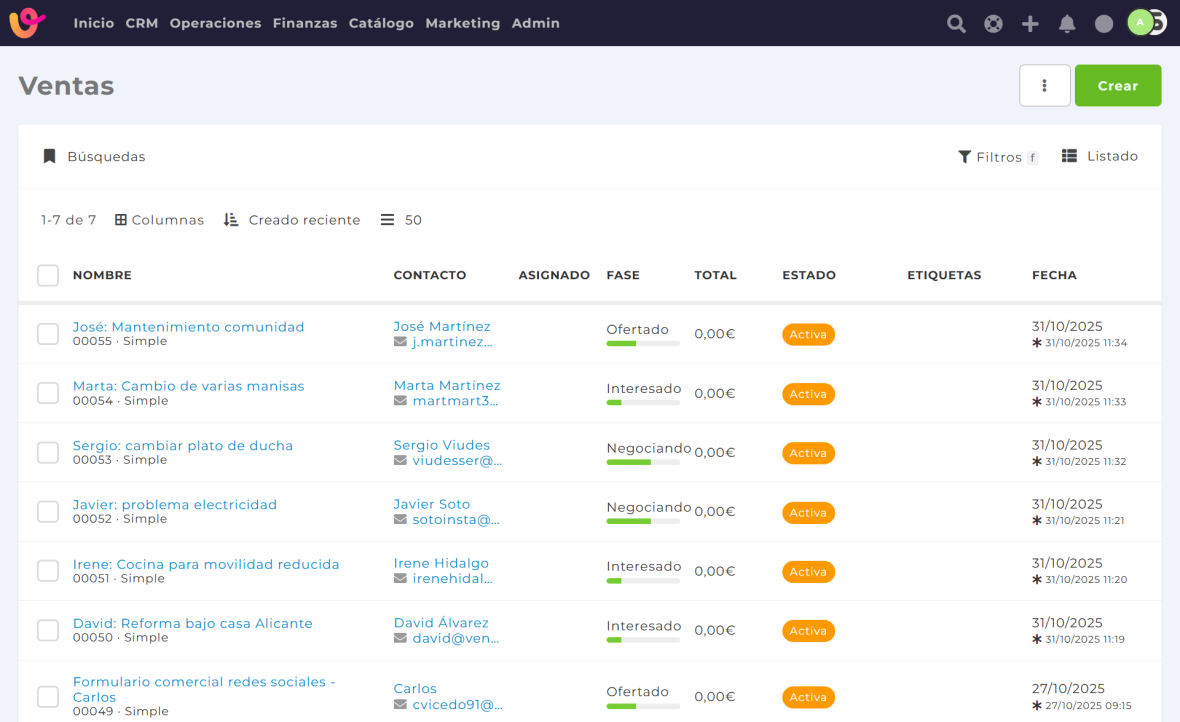Click the plus quick-add icon

click(1030, 23)
